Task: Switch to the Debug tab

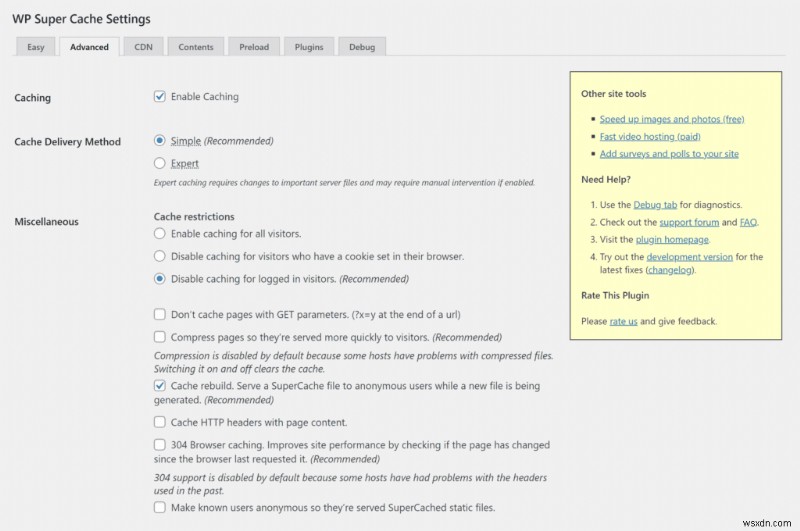Action: tap(362, 47)
